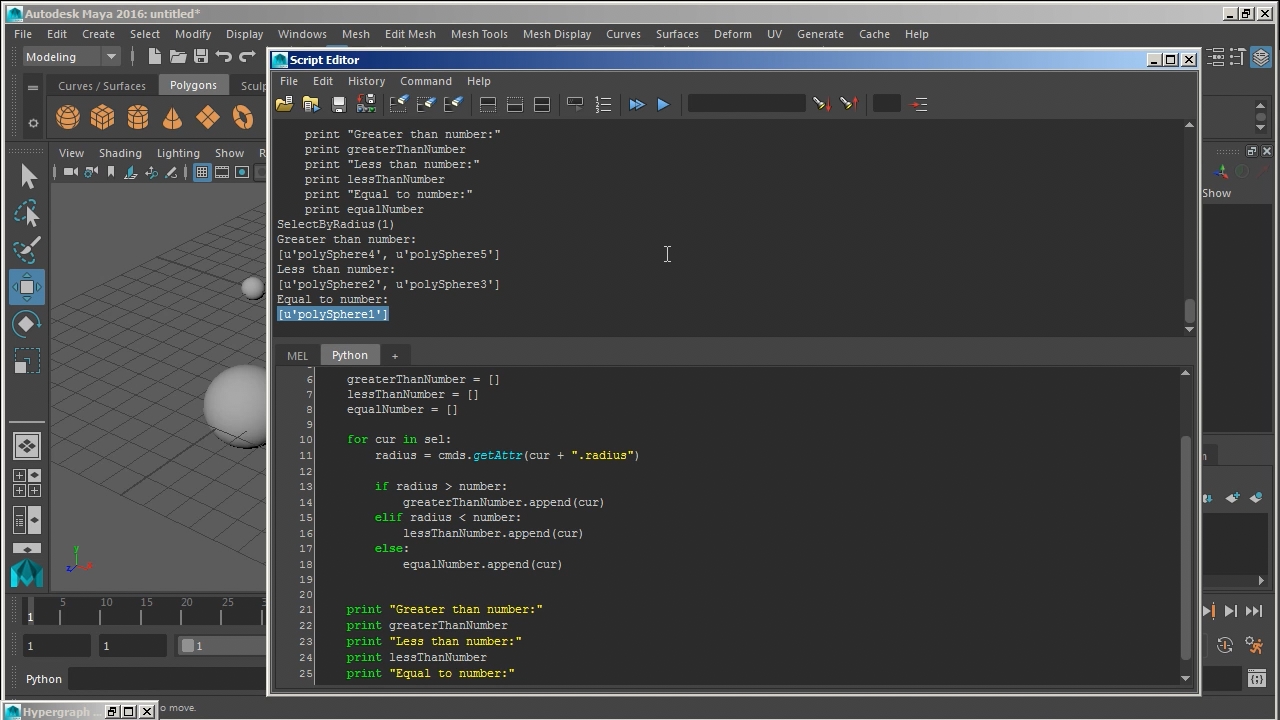Create a polygon sphere from the shelf
The width and height of the screenshot is (1280, 720).
[68, 118]
